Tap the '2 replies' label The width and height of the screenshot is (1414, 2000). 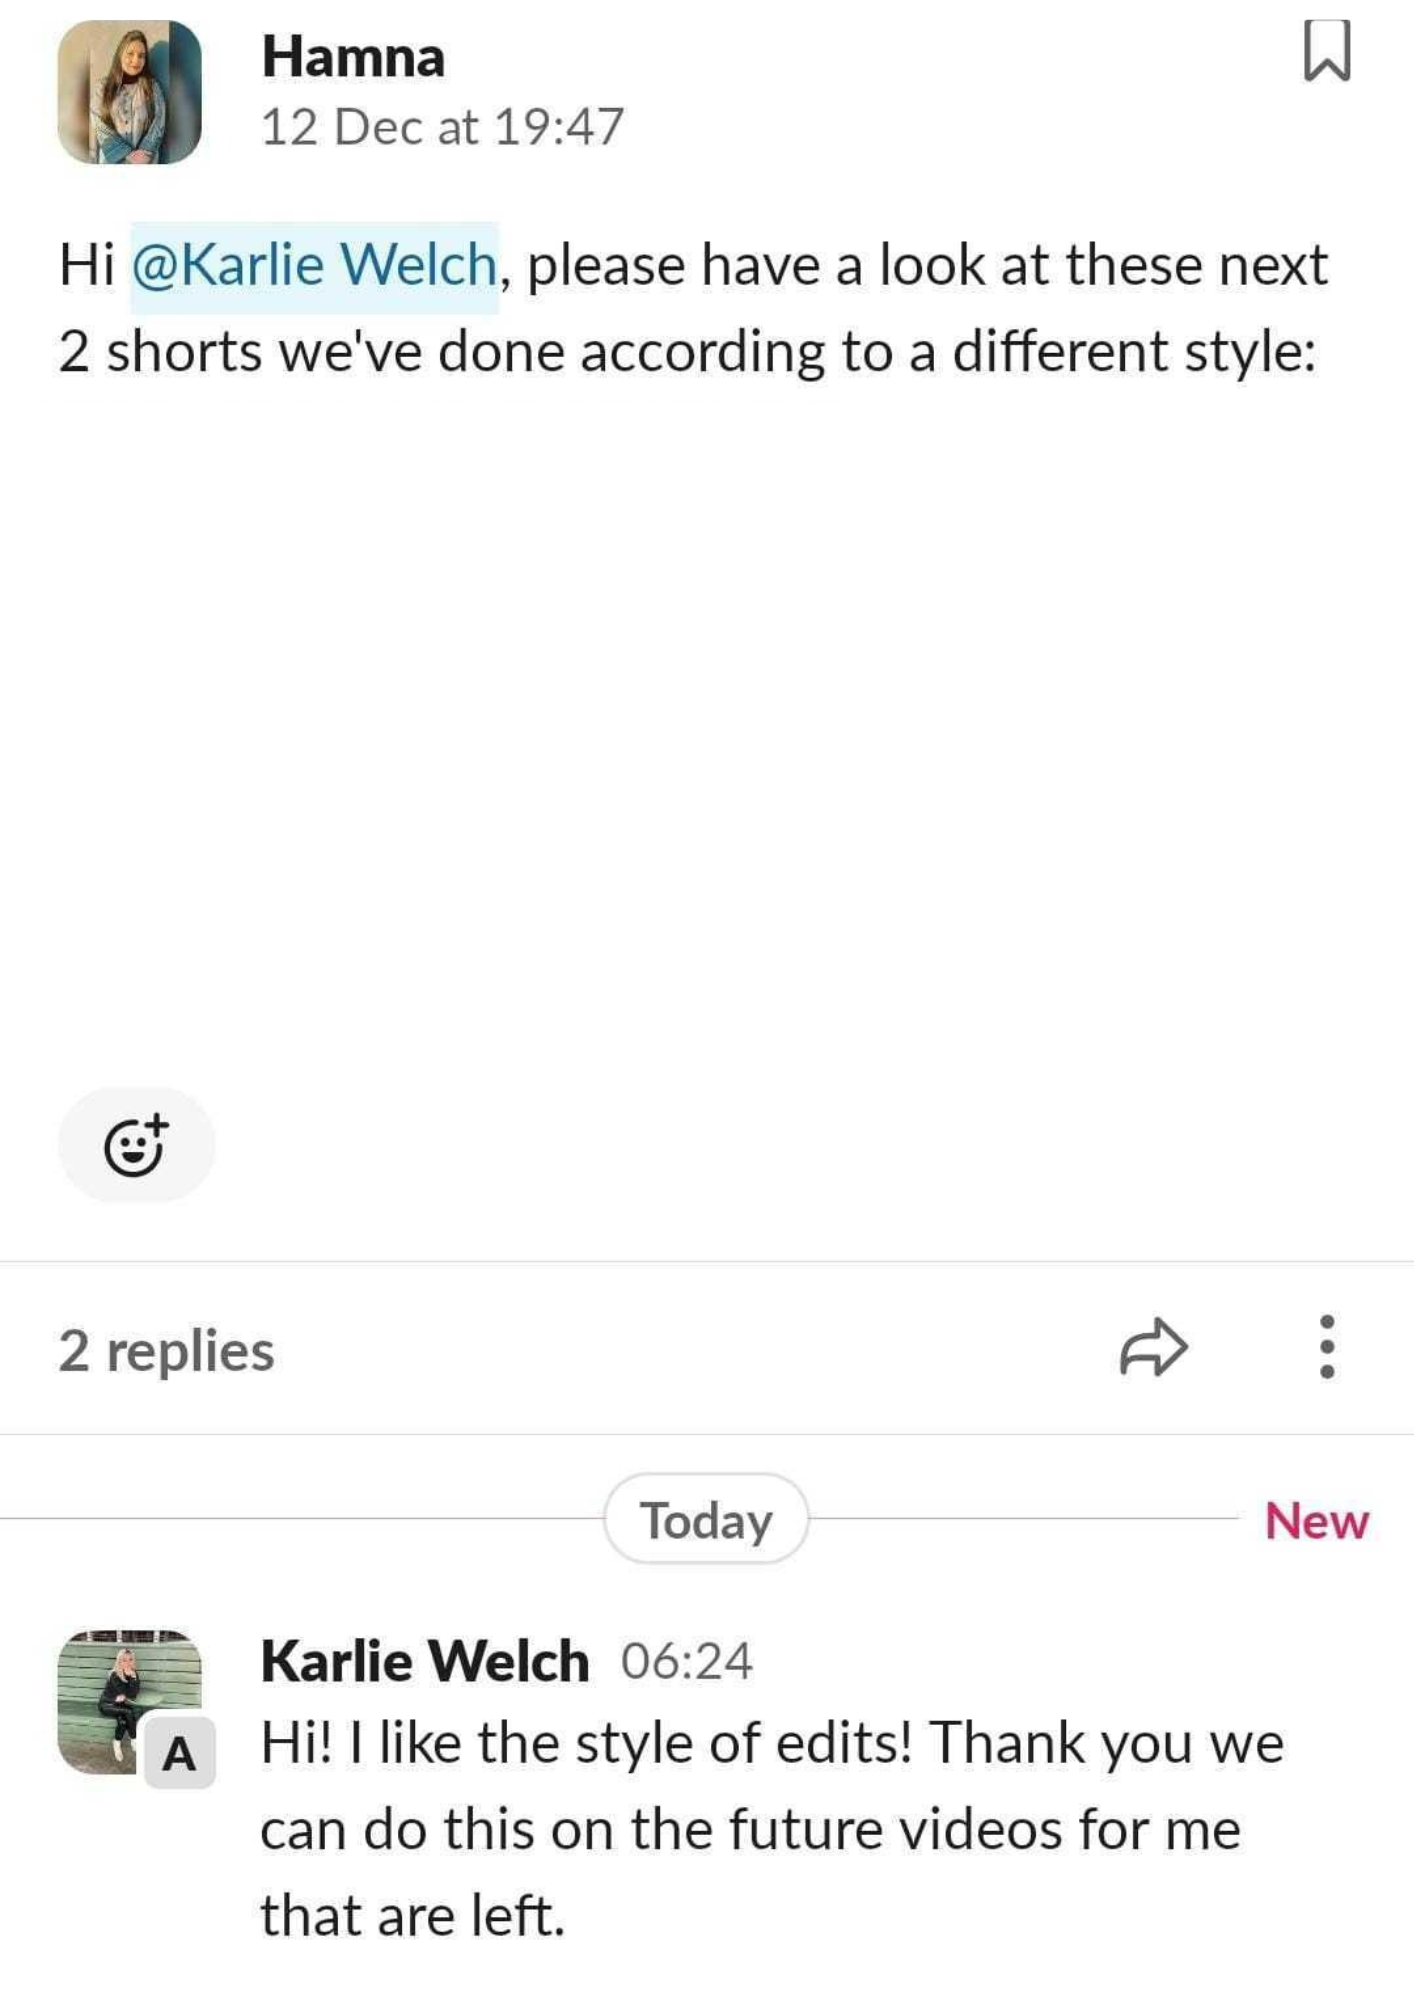click(166, 1351)
